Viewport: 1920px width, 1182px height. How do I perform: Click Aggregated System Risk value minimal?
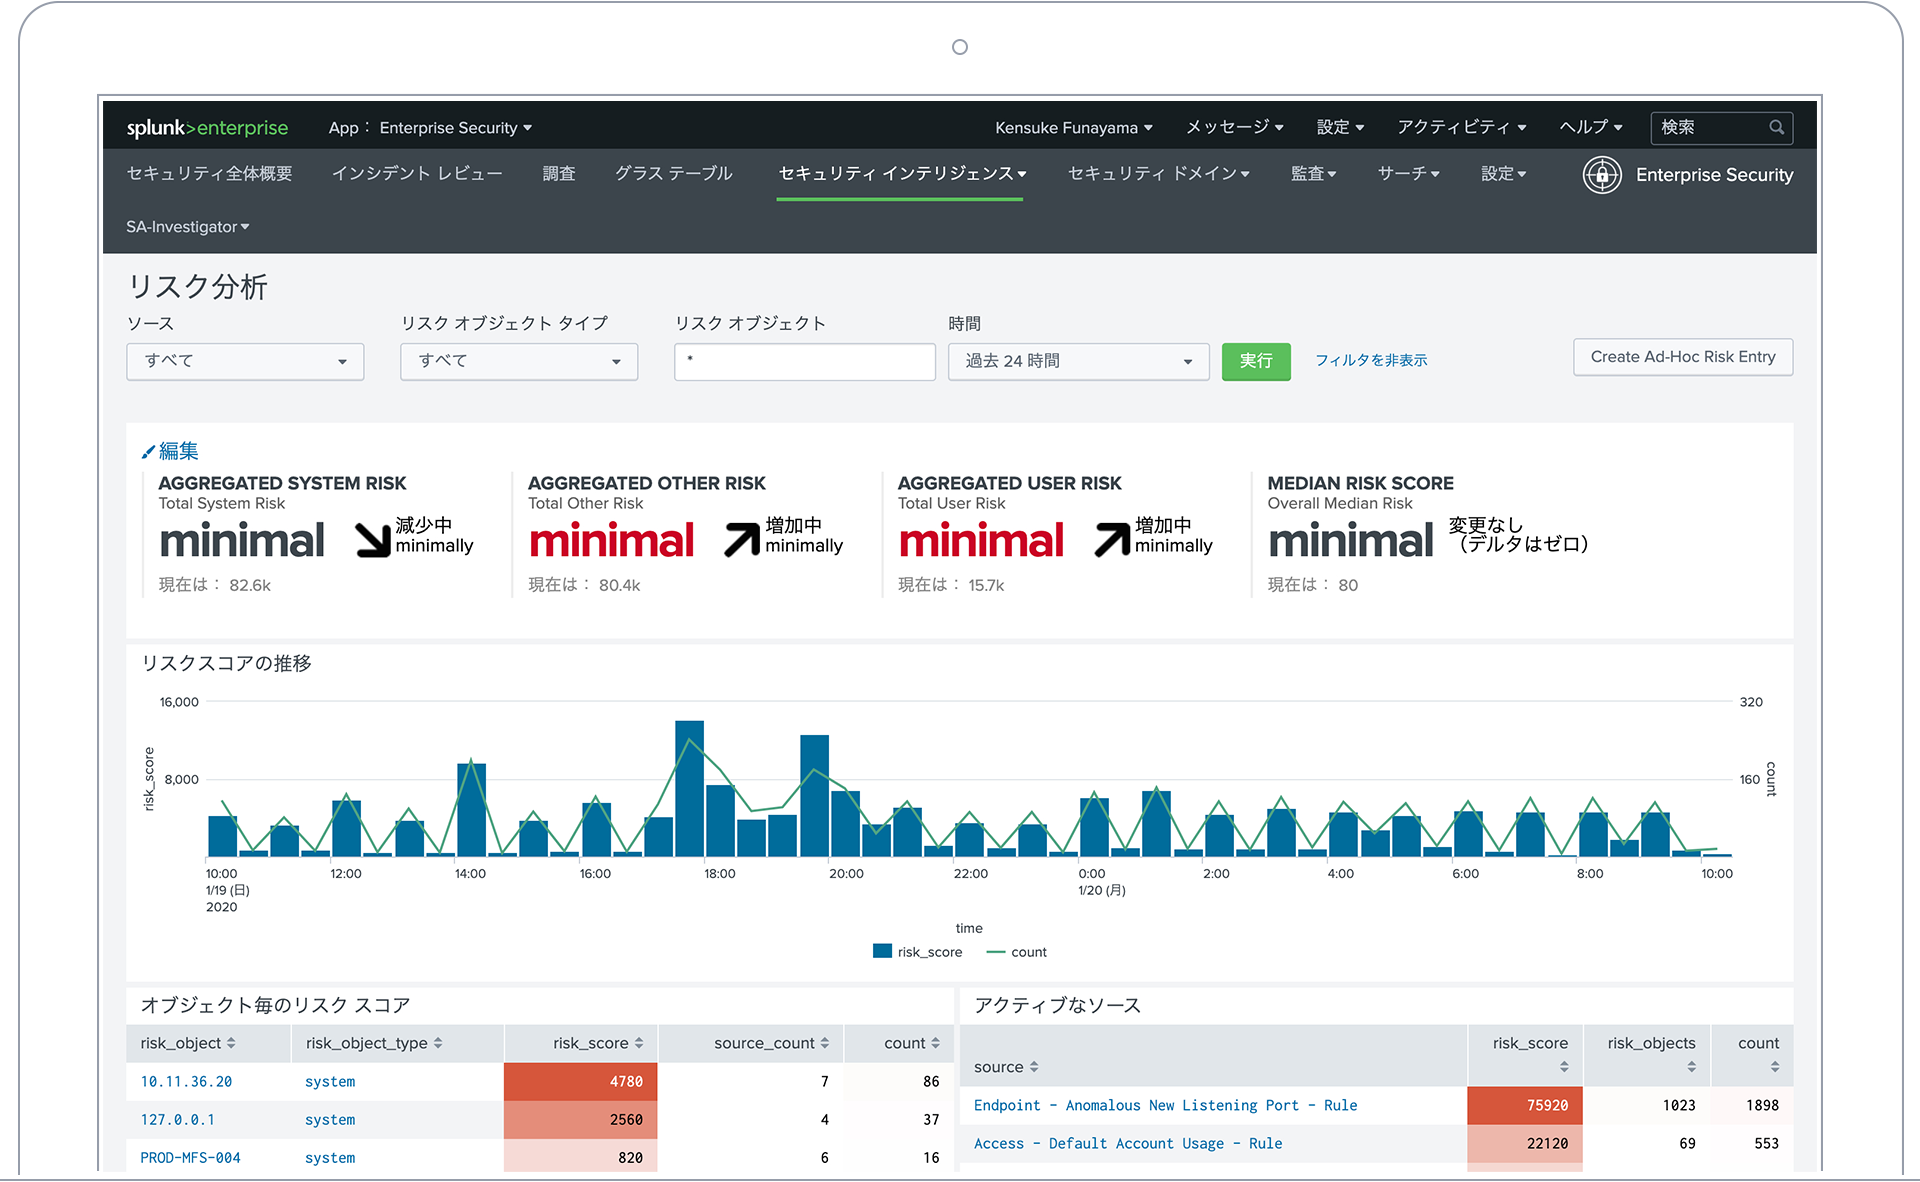click(x=242, y=541)
